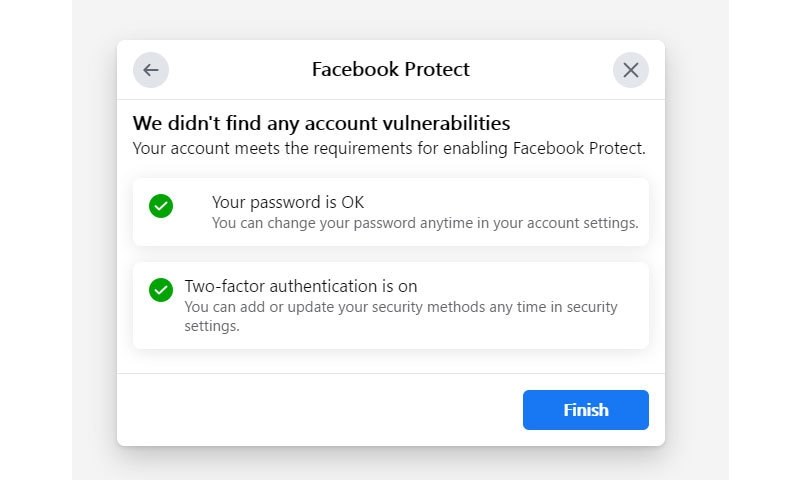
Task: Click 'We didn't find any account vulnerabilities' heading
Action: coord(321,123)
